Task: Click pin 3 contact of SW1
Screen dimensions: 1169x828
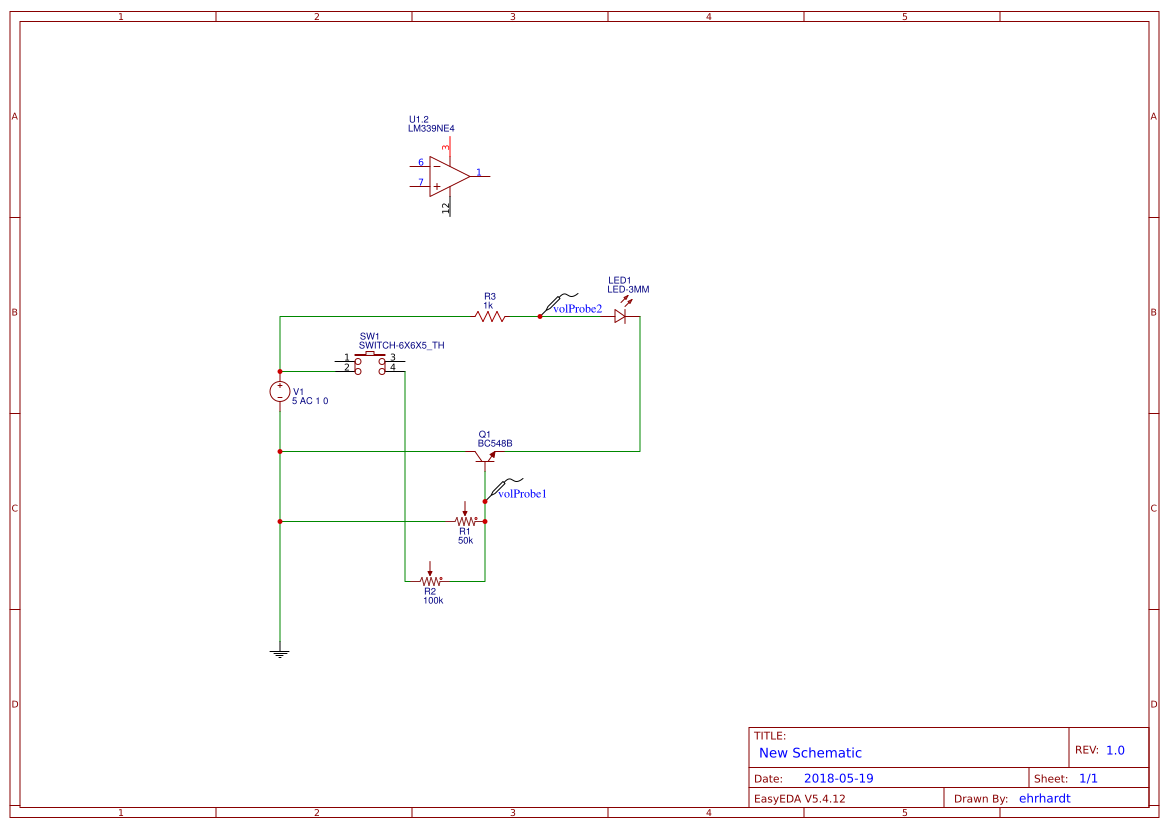Action: (x=382, y=361)
